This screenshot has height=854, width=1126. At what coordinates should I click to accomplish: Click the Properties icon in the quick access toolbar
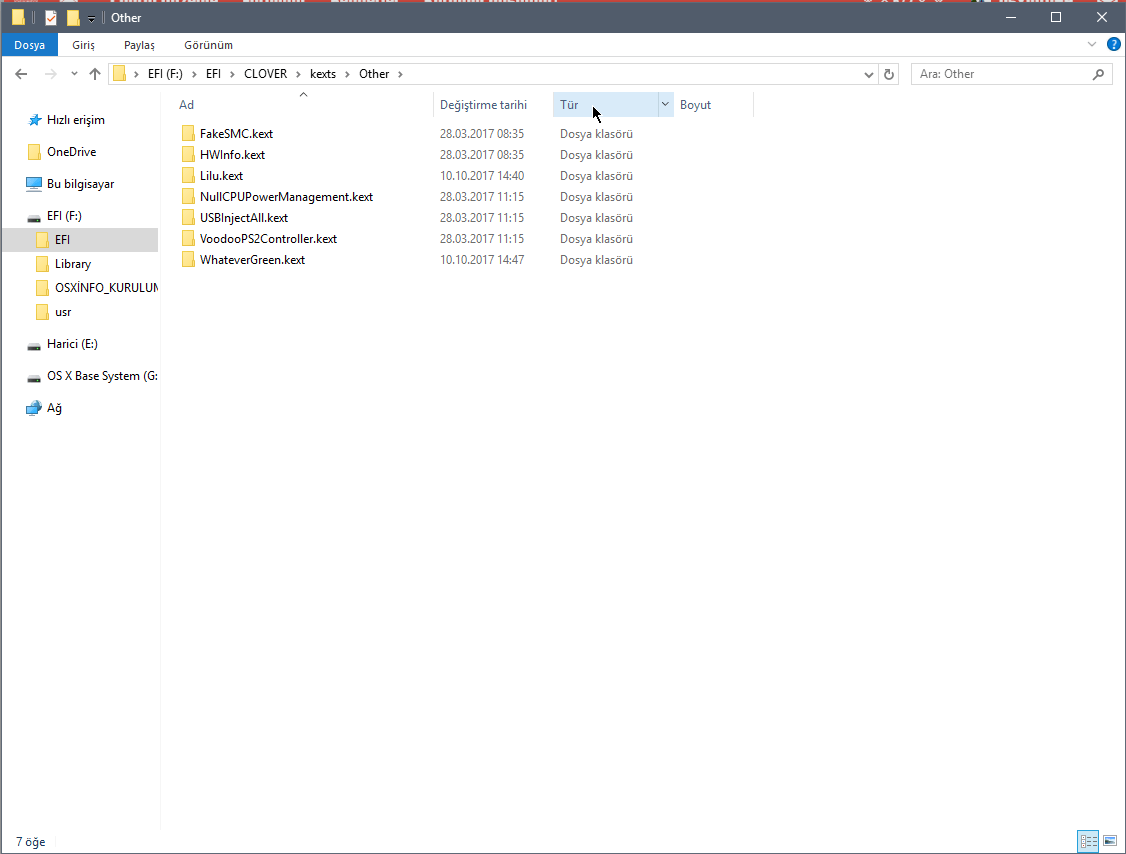pos(51,18)
